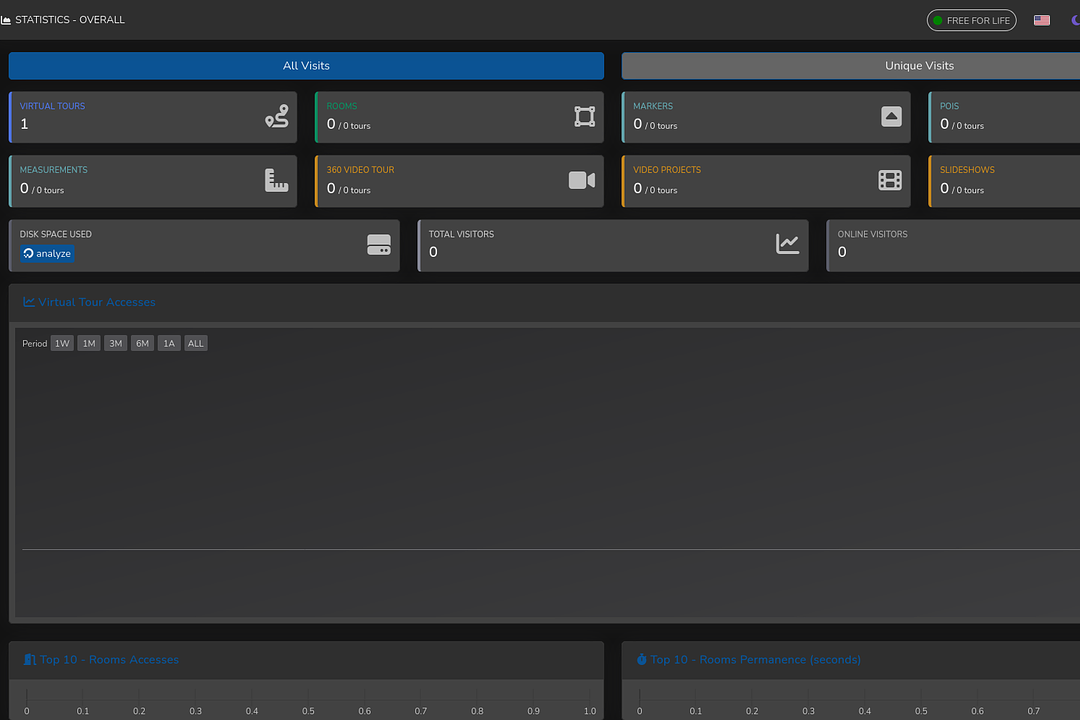The width and height of the screenshot is (1080, 720).
Task: Switch to the All Visits tab
Action: point(306,66)
